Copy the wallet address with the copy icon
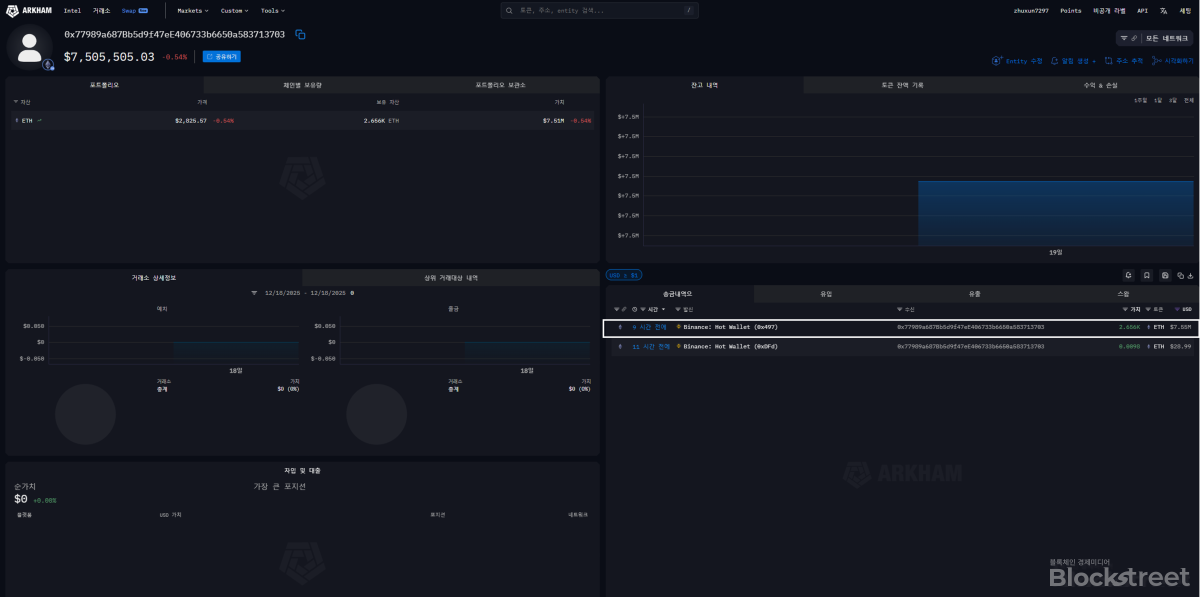The width and height of the screenshot is (1200, 597). pyautogui.click(x=300, y=35)
